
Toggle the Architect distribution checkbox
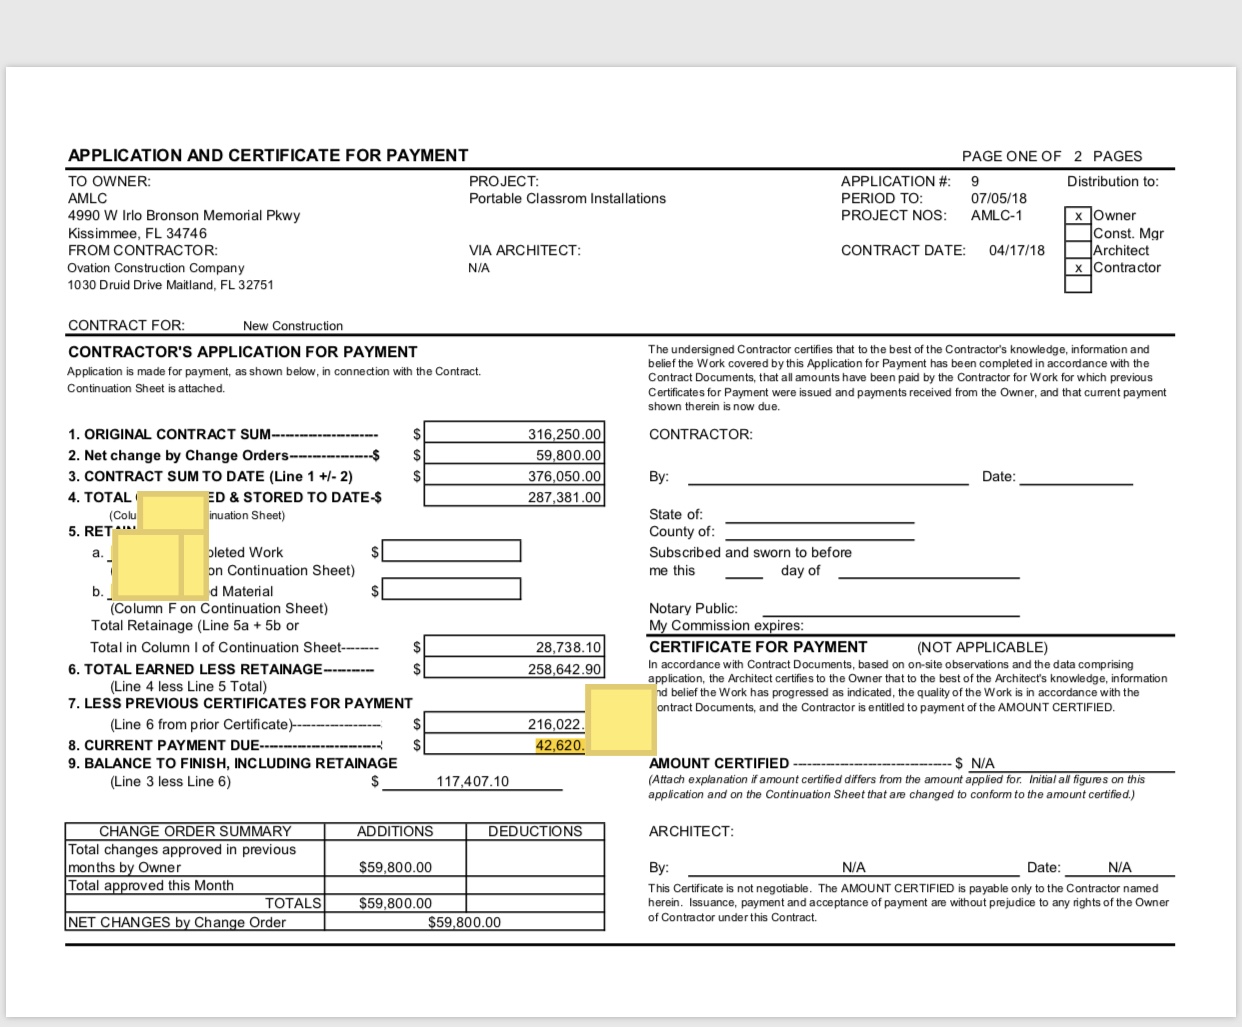click(x=1078, y=250)
